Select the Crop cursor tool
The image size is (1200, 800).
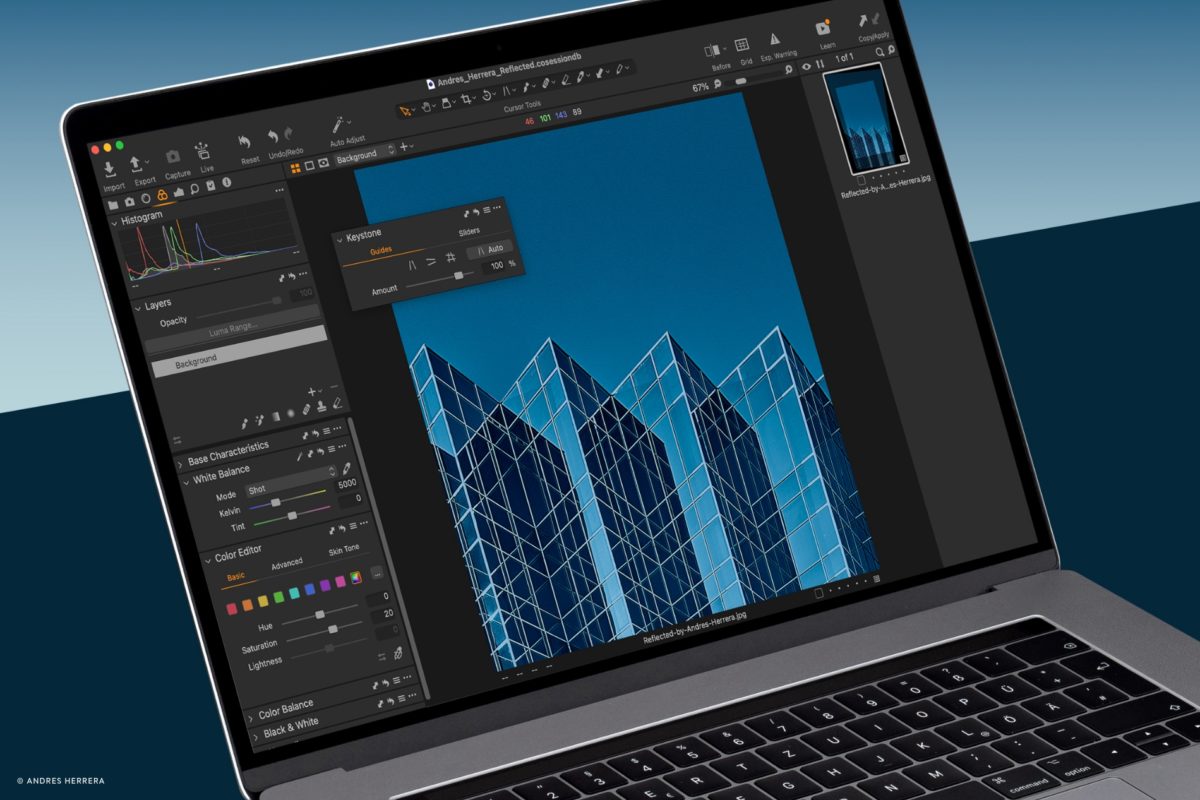(466, 100)
